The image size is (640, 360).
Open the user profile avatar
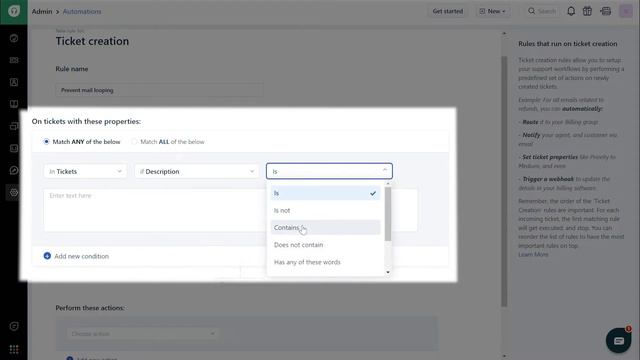(626, 11)
